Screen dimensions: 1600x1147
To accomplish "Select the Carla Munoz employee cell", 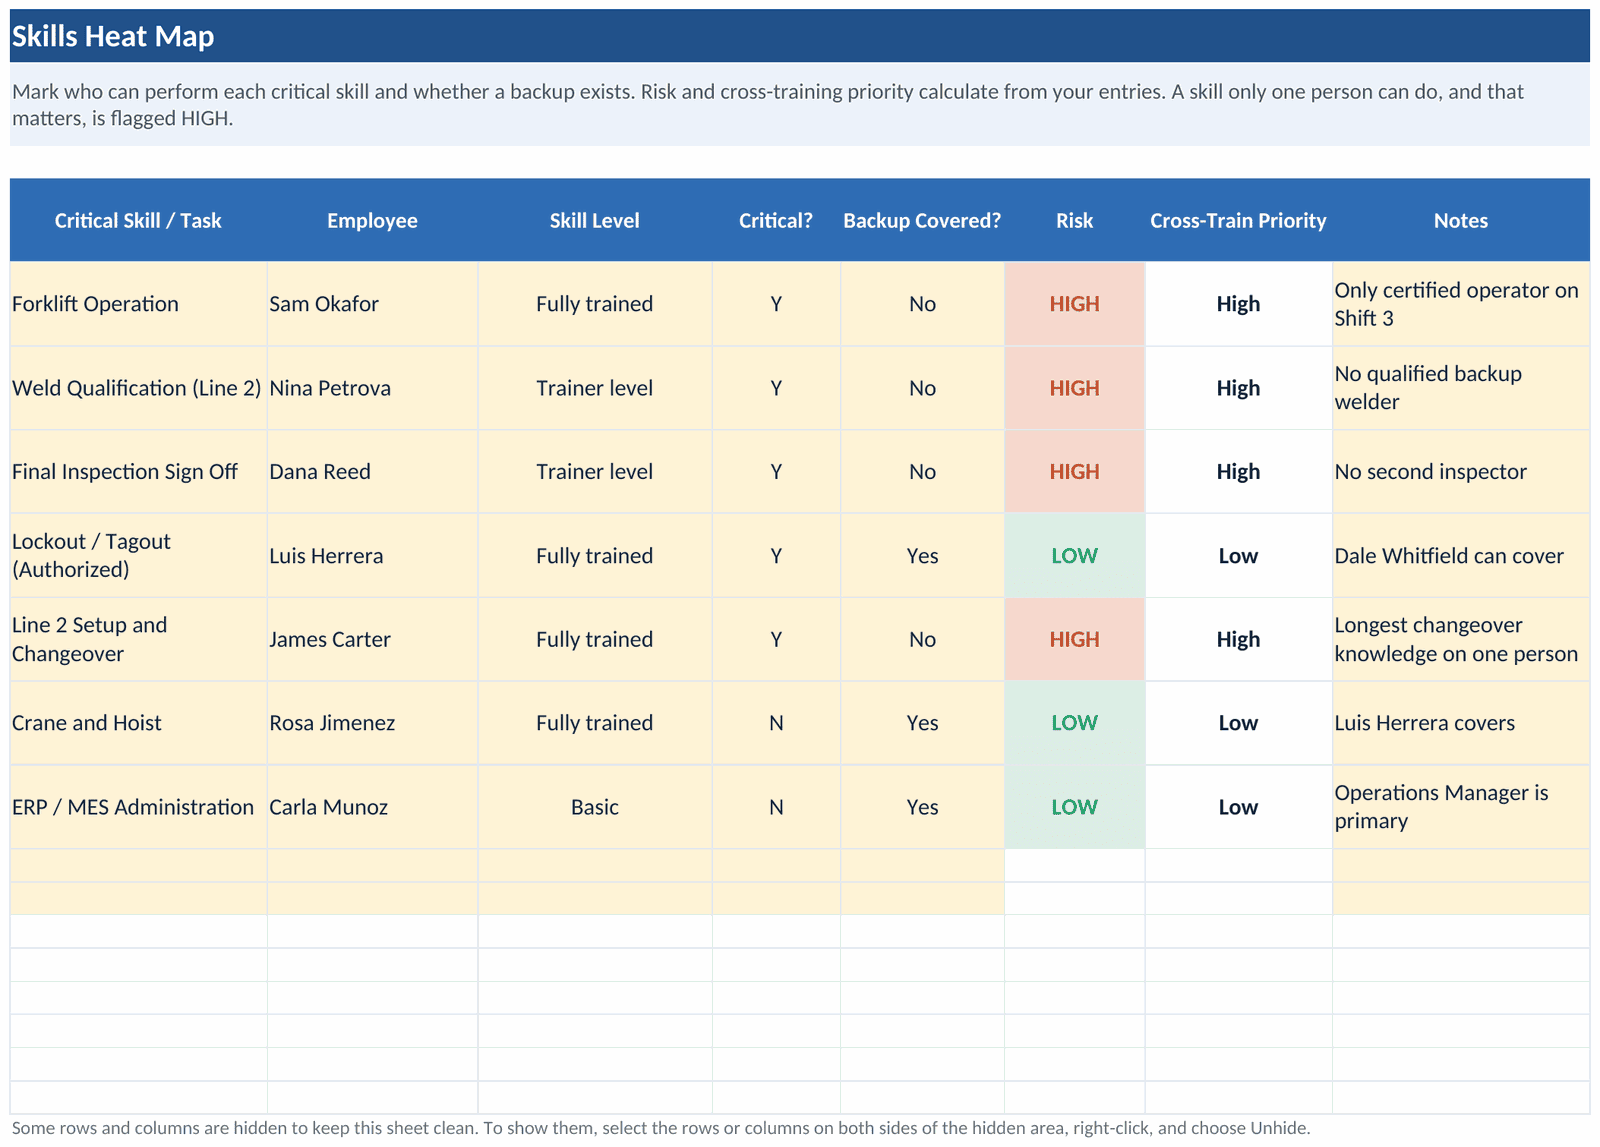I will coord(372,807).
